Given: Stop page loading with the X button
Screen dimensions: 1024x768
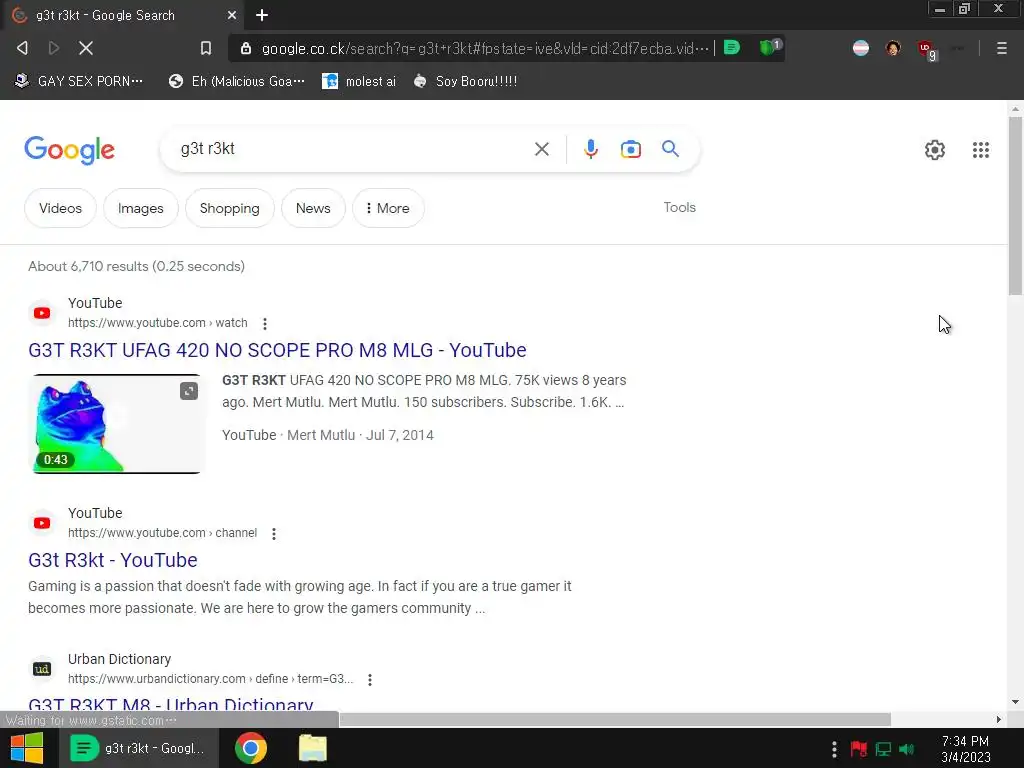Looking at the screenshot, I should click(x=86, y=48).
